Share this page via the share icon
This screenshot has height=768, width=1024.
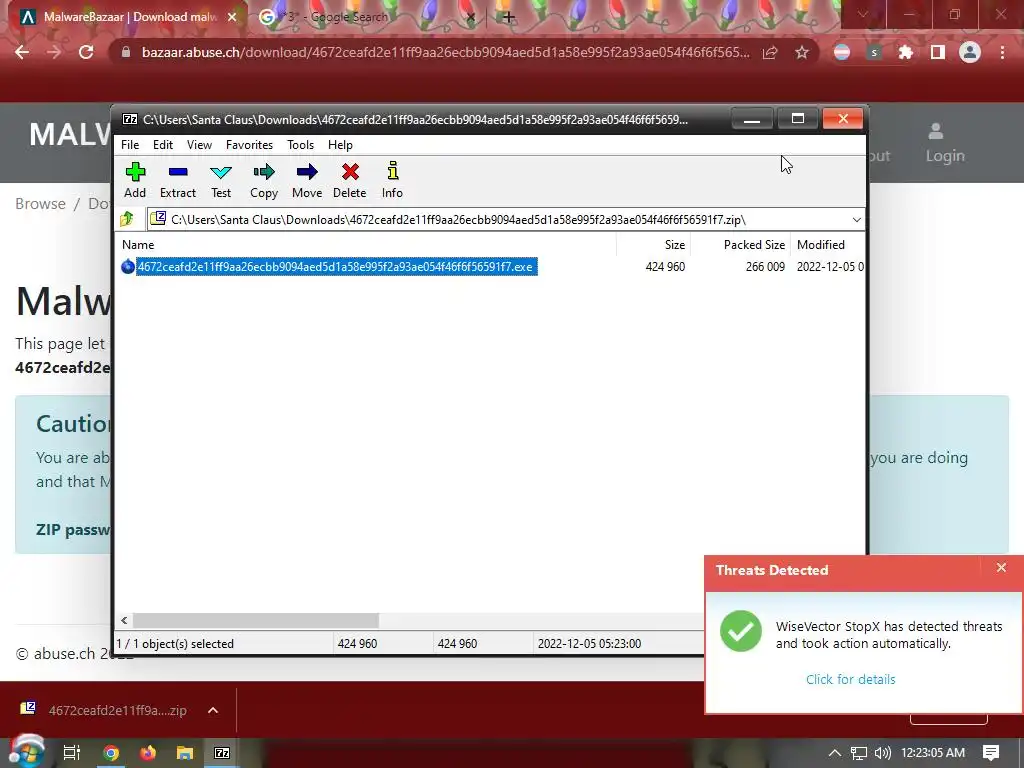[x=770, y=52]
